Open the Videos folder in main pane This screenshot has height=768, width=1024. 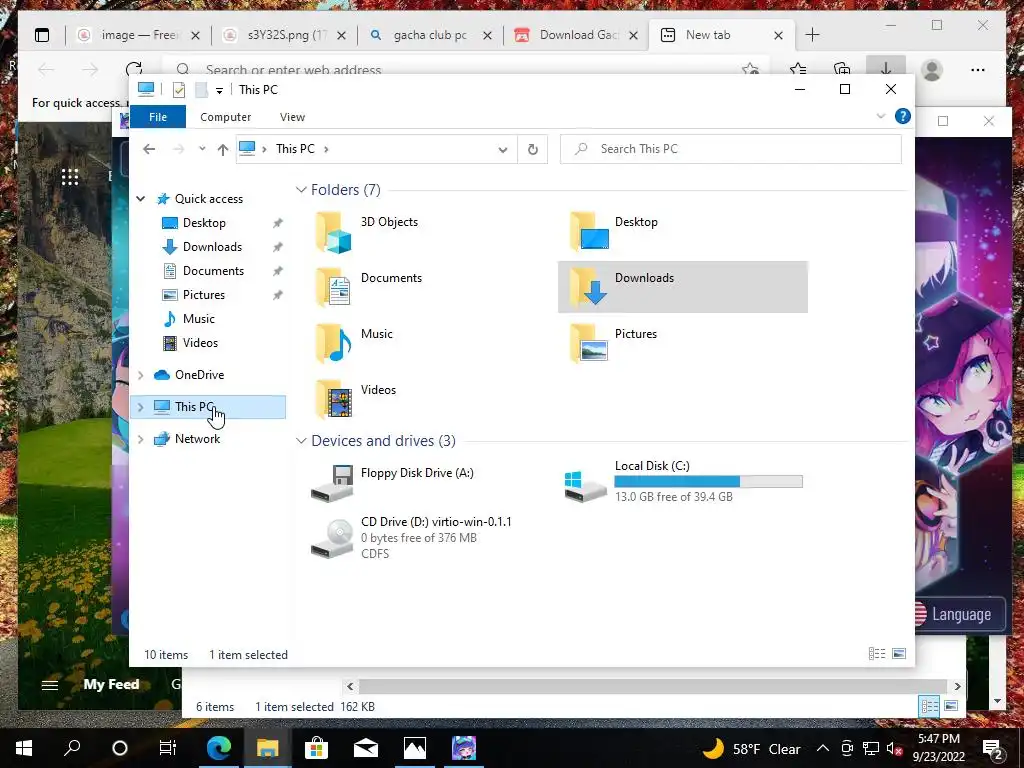[x=356, y=400]
